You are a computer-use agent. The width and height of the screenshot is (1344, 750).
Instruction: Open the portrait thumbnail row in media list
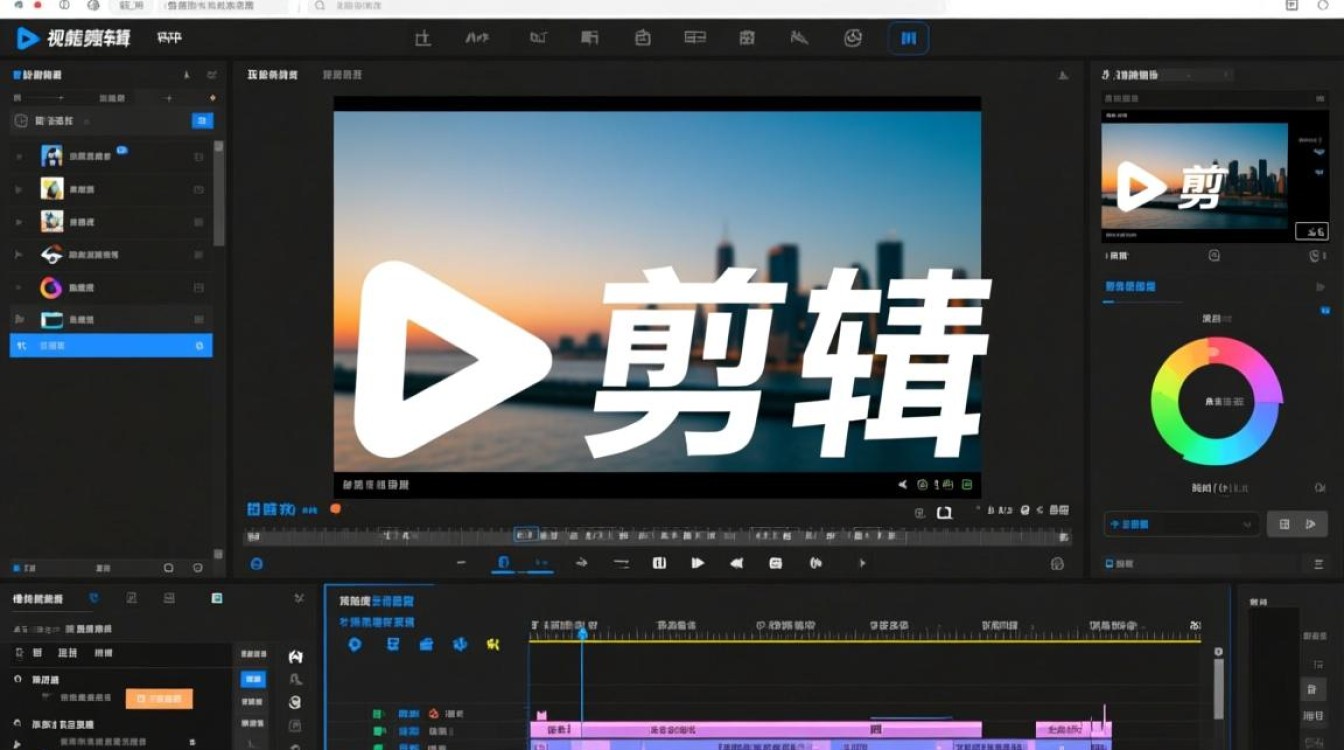tap(111, 156)
